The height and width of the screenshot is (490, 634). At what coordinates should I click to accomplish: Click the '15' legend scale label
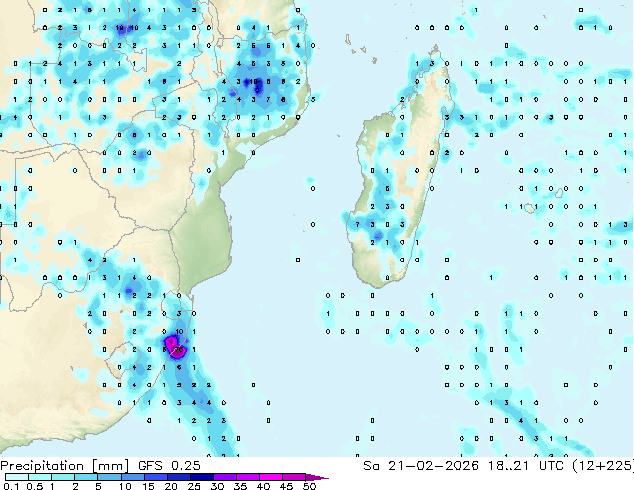[x=148, y=486]
